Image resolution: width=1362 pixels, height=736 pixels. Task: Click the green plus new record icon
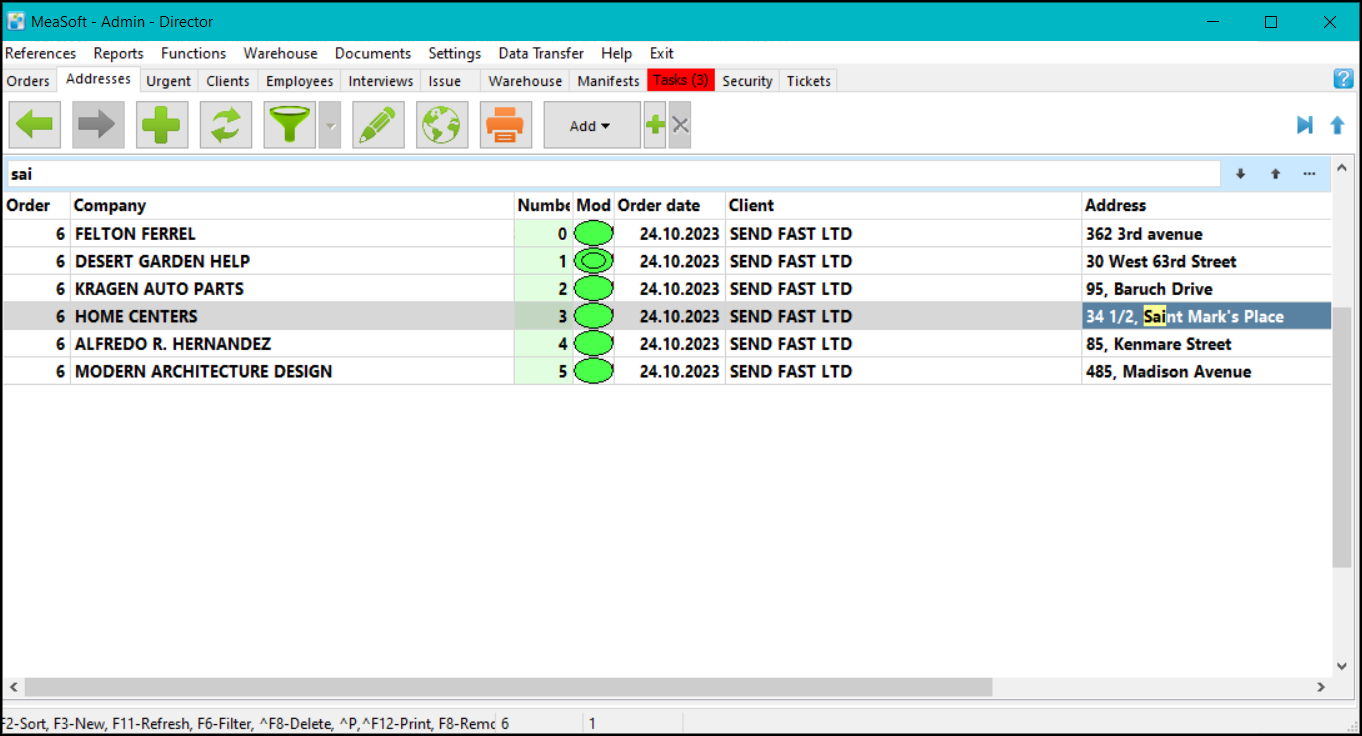point(162,126)
